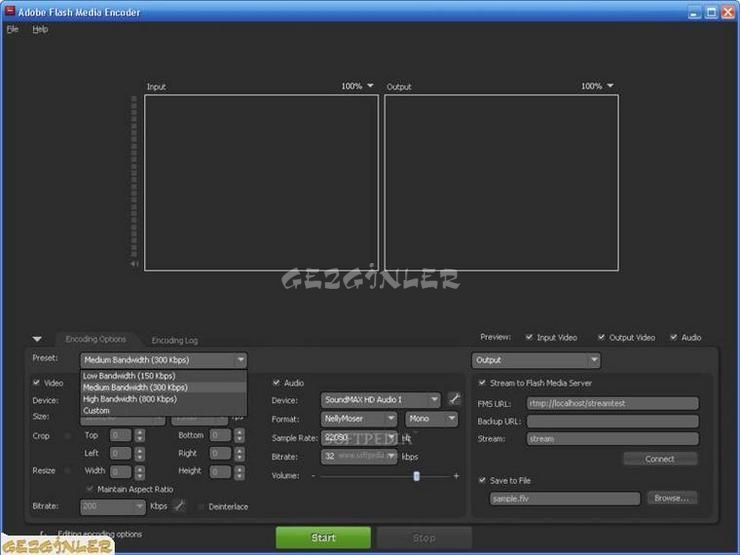Viewport: 740px width, 555px height.
Task: Open Input zoom 100% dropdown
Action: 357,86
